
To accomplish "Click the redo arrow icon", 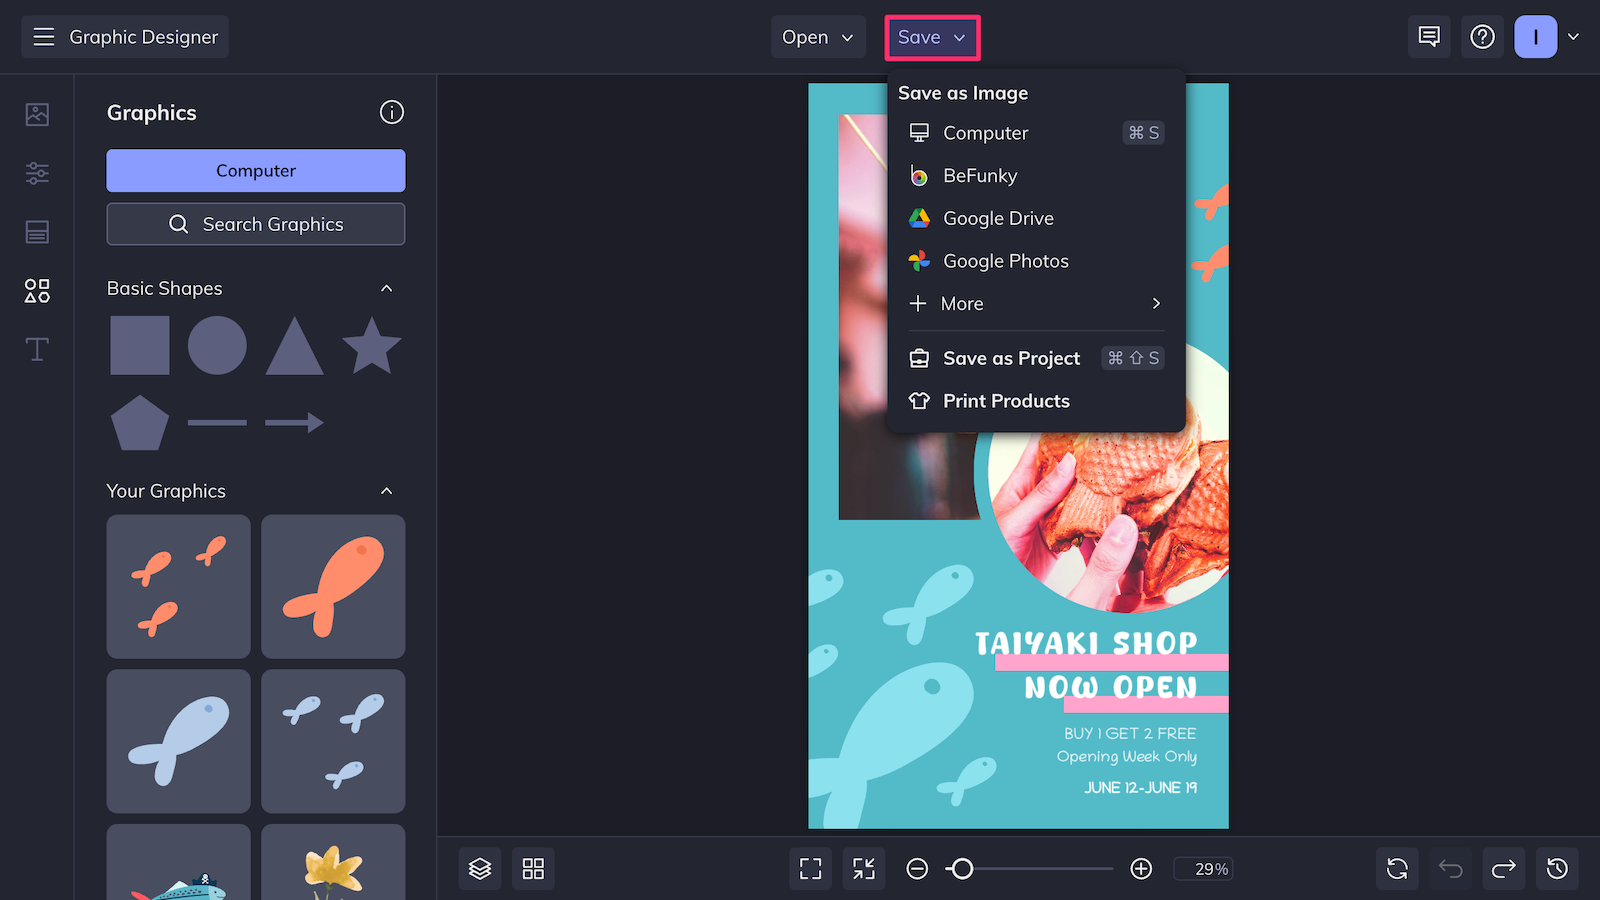I will tap(1504, 868).
